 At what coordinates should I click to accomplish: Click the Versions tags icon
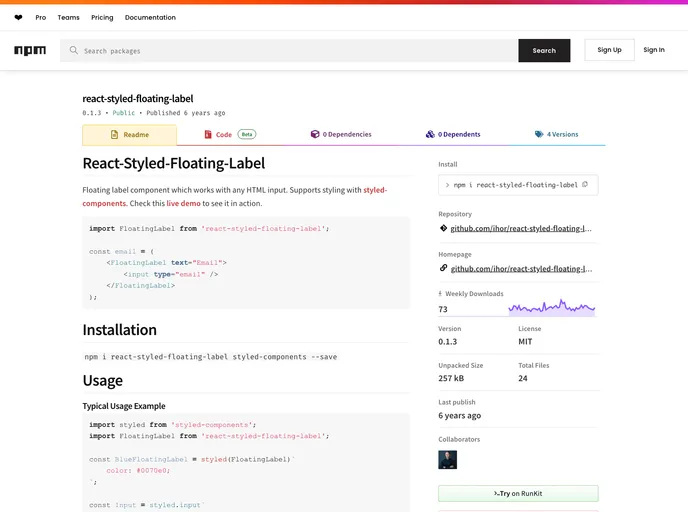click(539, 134)
